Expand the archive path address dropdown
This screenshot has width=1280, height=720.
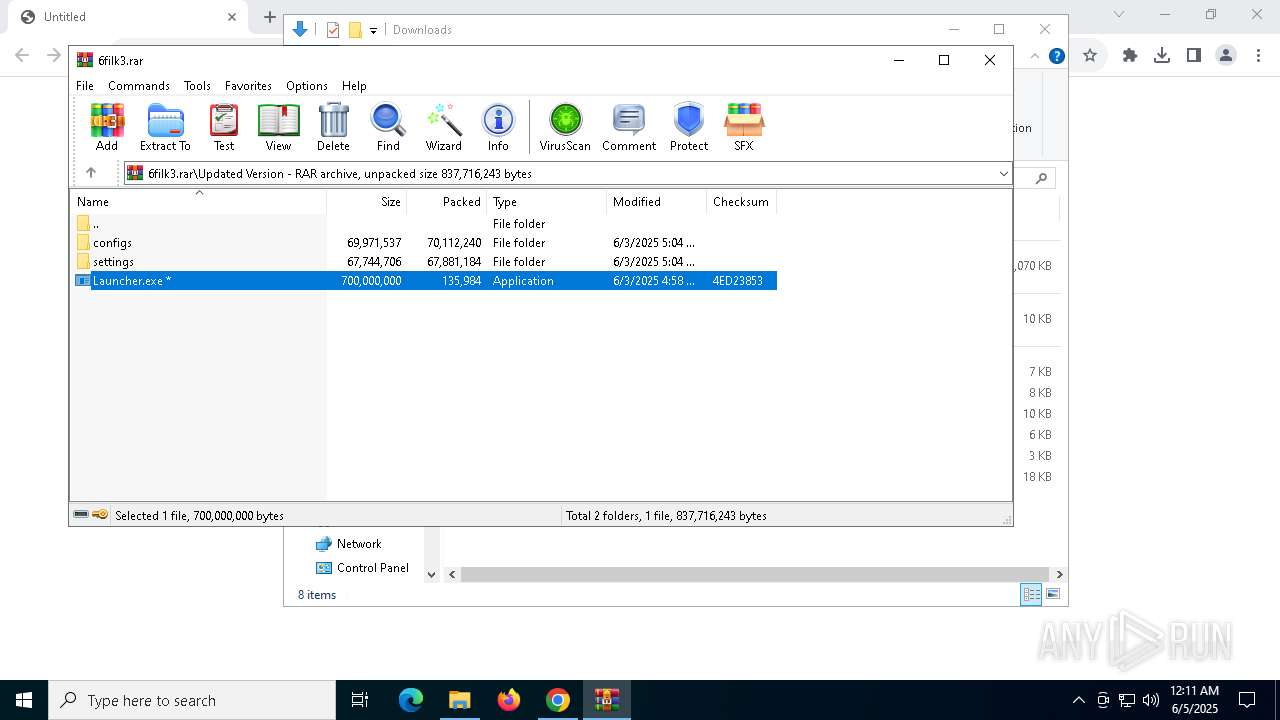point(1003,174)
